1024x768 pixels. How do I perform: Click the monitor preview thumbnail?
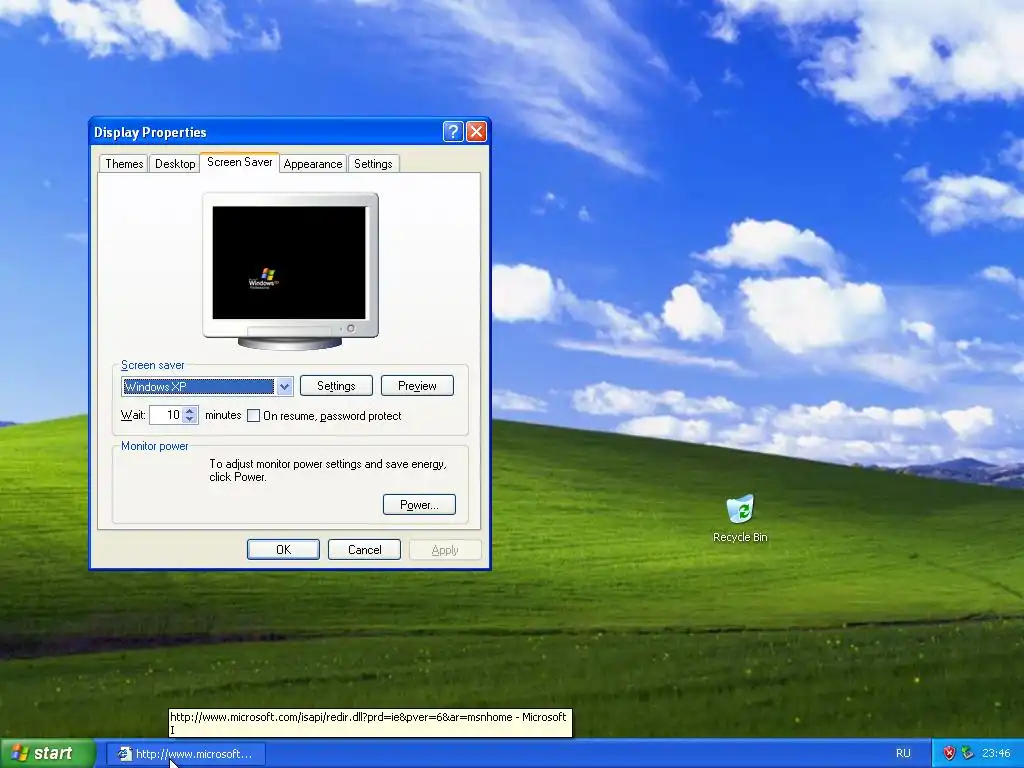click(290, 271)
